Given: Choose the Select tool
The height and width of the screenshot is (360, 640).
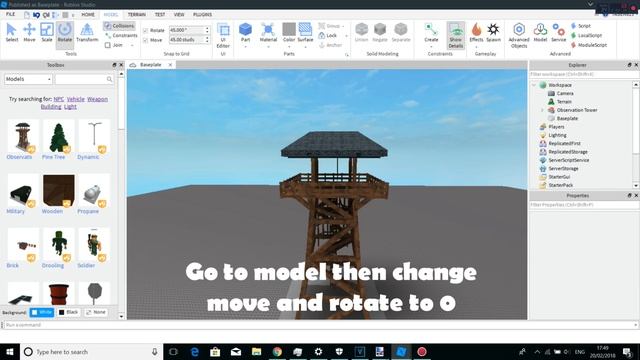Looking at the screenshot, I should pos(12,32).
